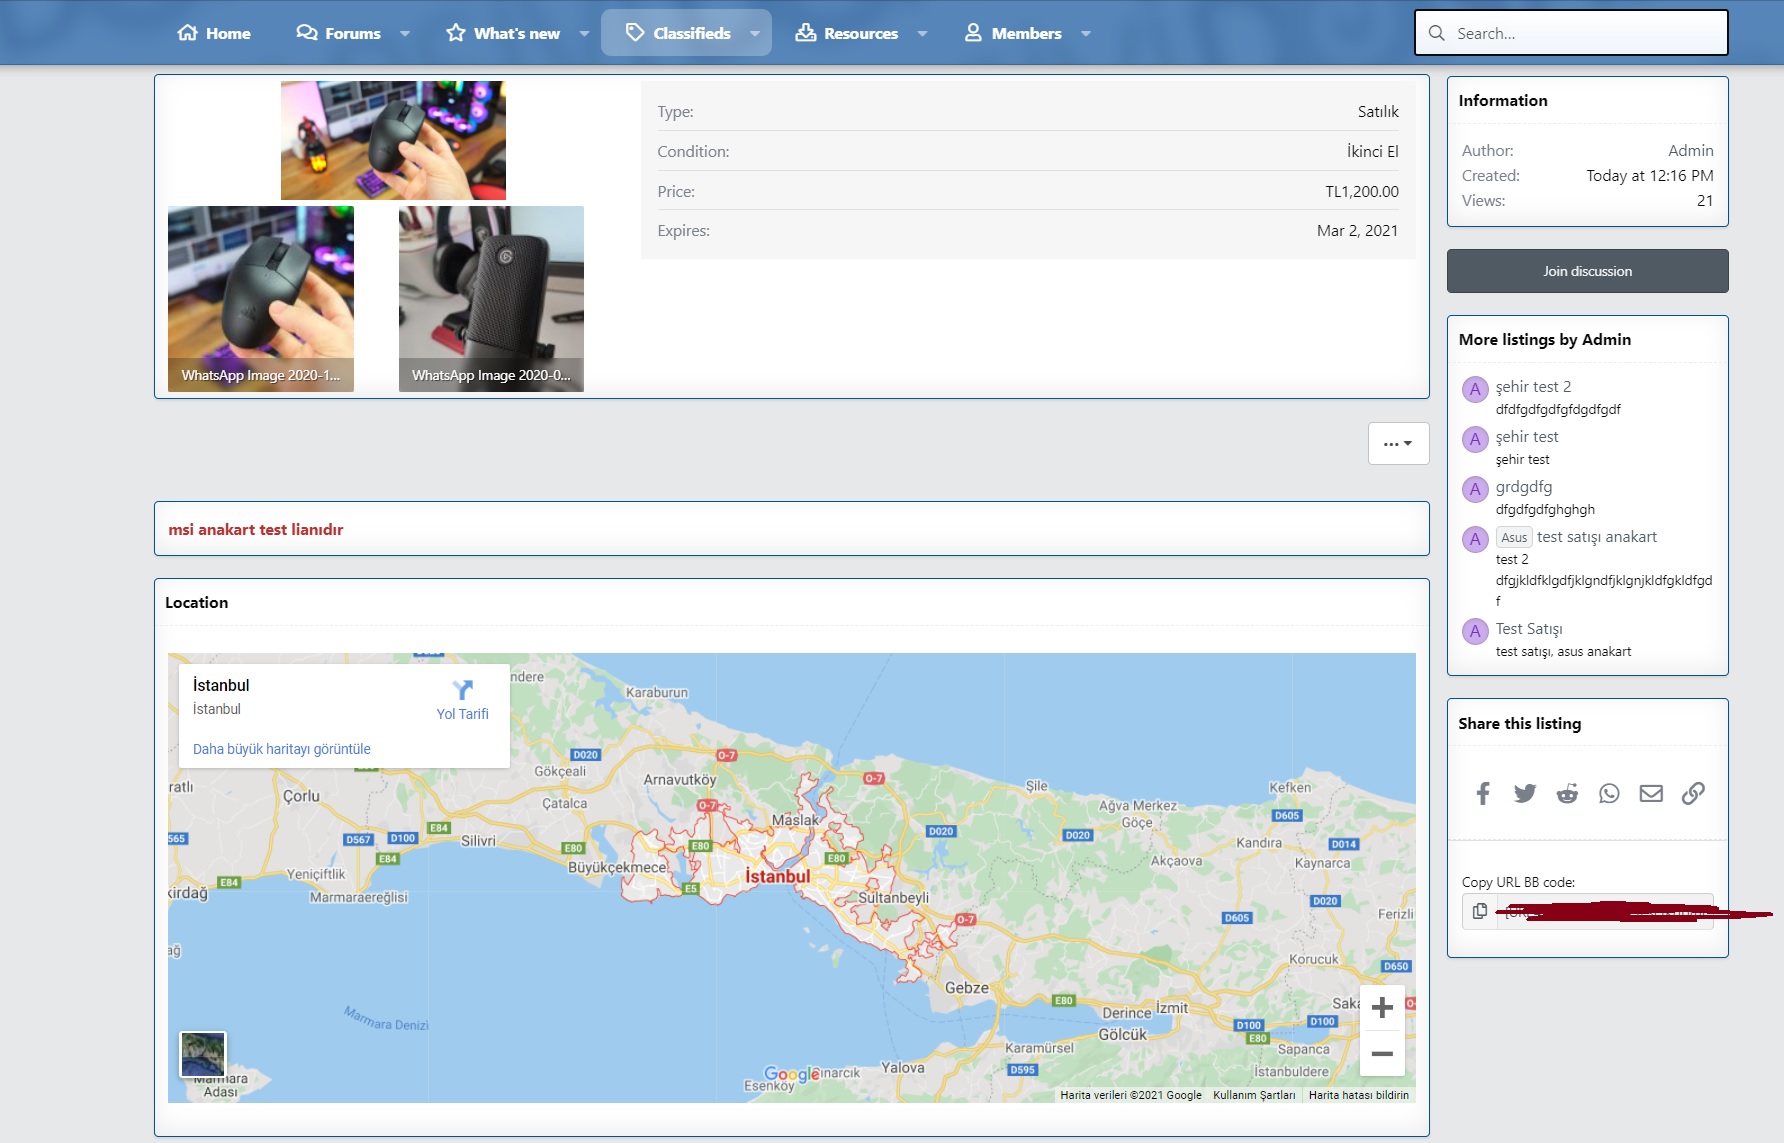
Task: Open WhatsApp Image 2020-1 thumbnail
Action: (x=261, y=299)
